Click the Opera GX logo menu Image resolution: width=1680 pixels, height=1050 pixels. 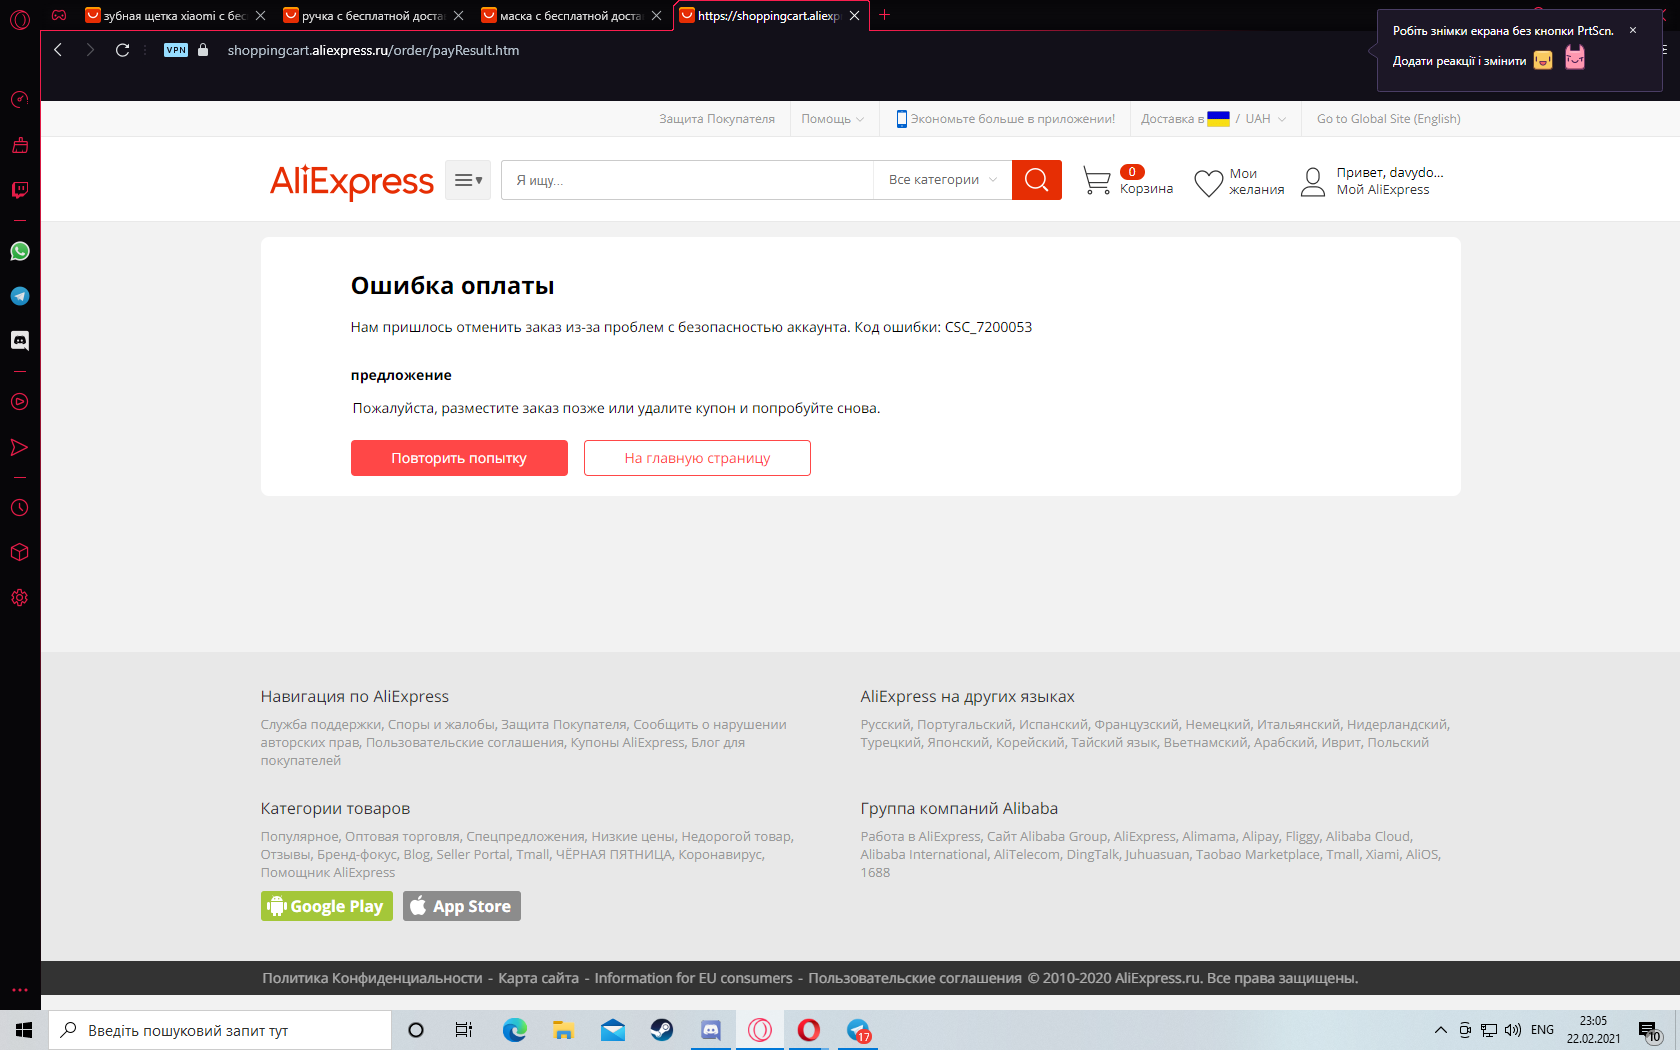[19, 18]
